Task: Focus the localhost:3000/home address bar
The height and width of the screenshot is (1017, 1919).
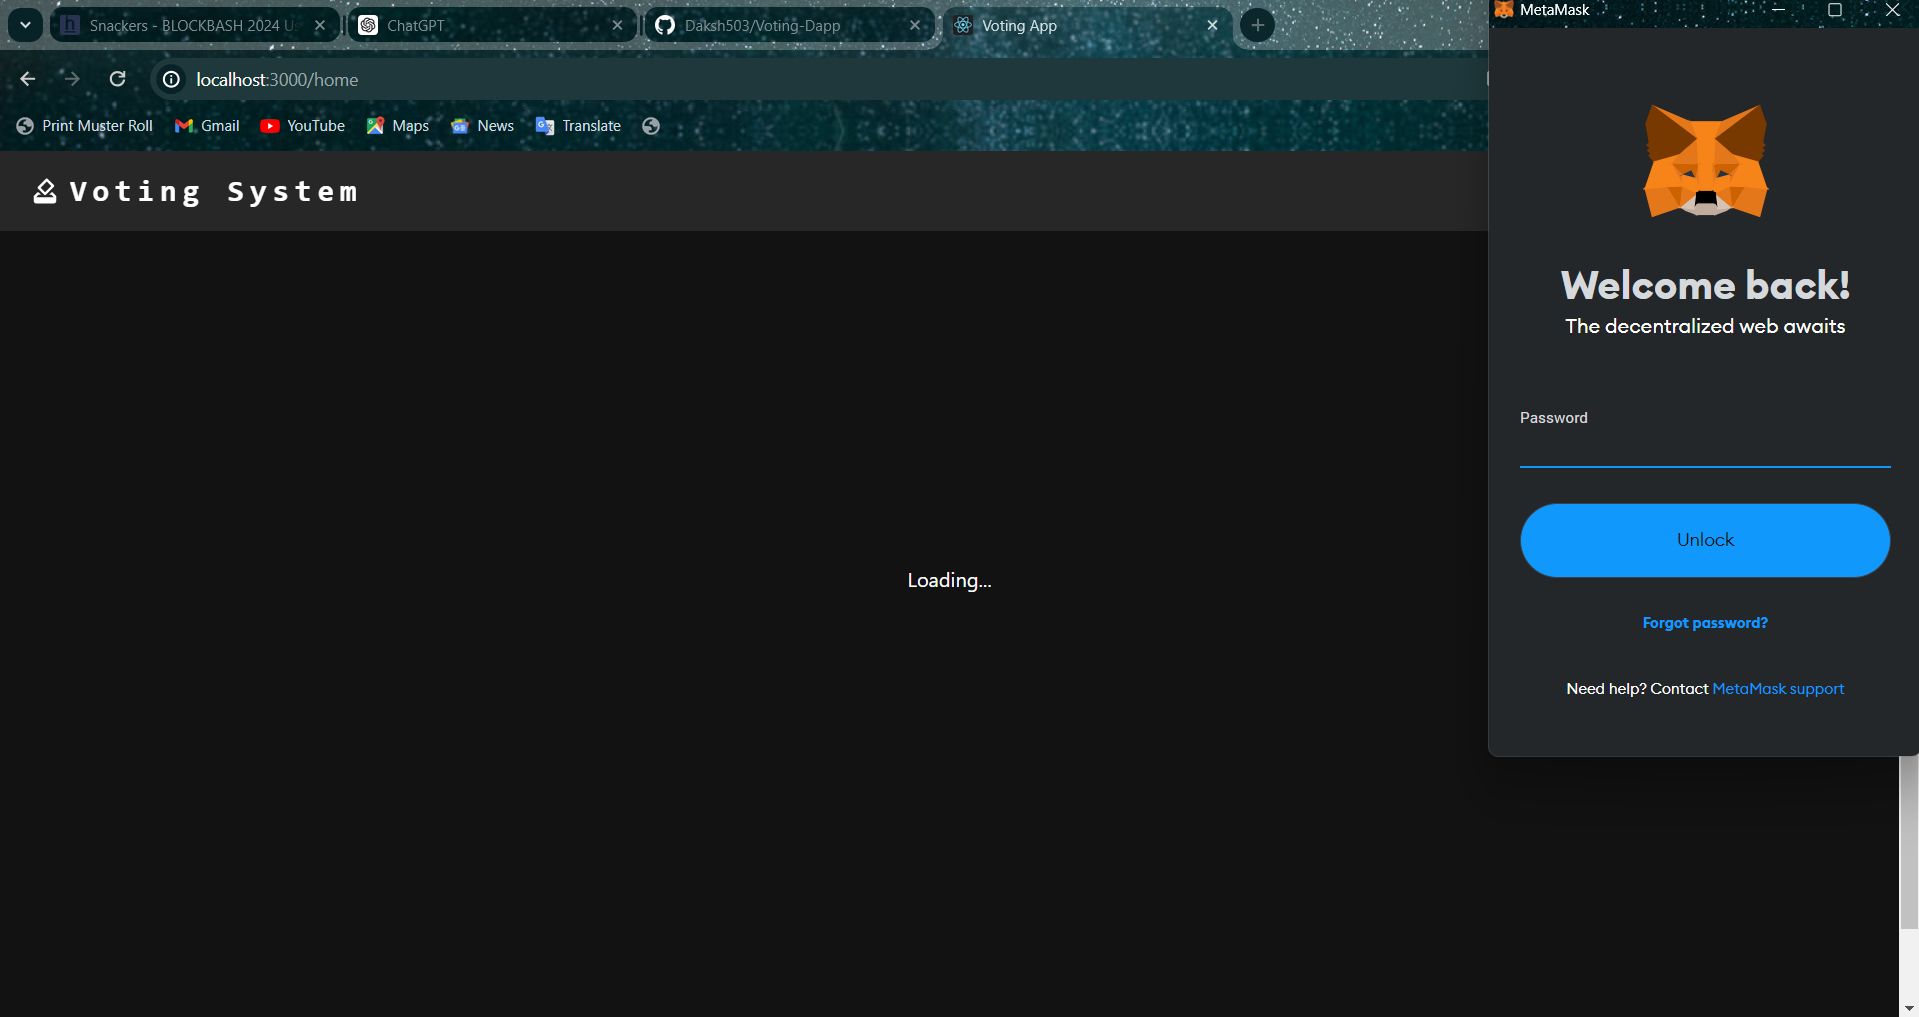Action: [820, 79]
